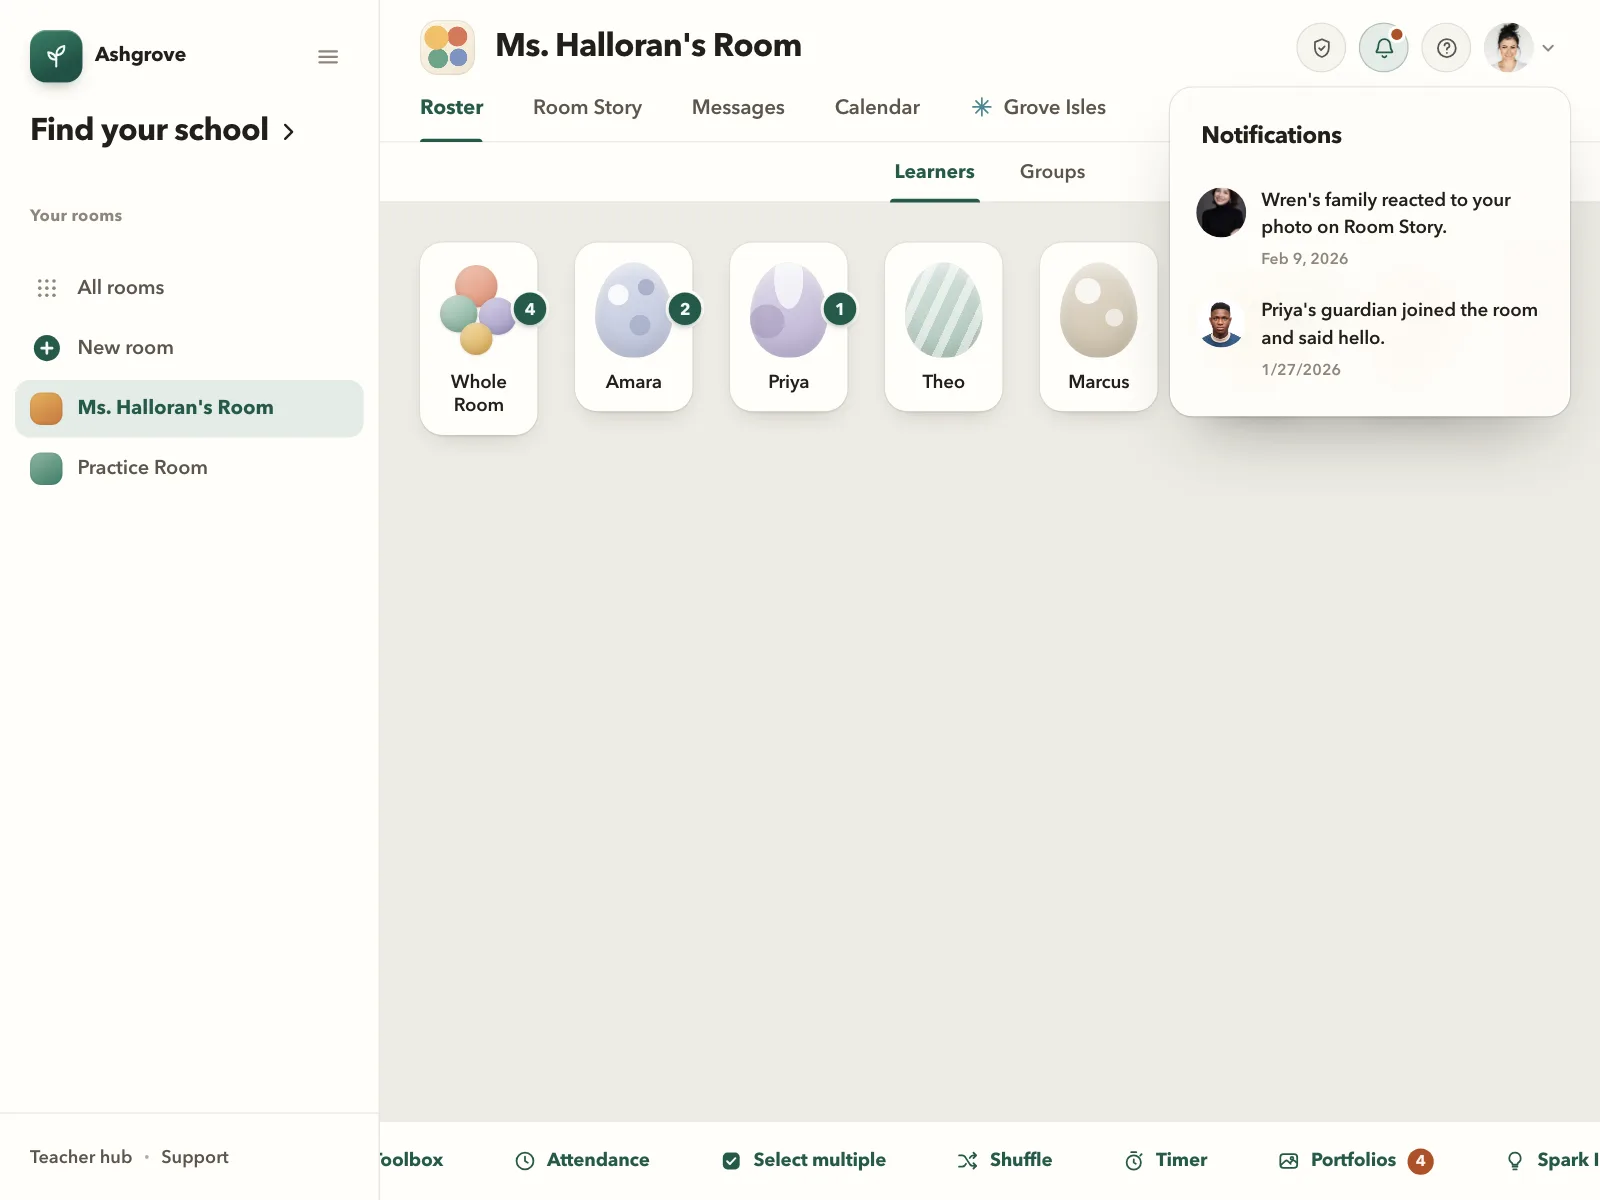Toggle Select multiple checkbox
The height and width of the screenshot is (1200, 1600).
tap(731, 1160)
